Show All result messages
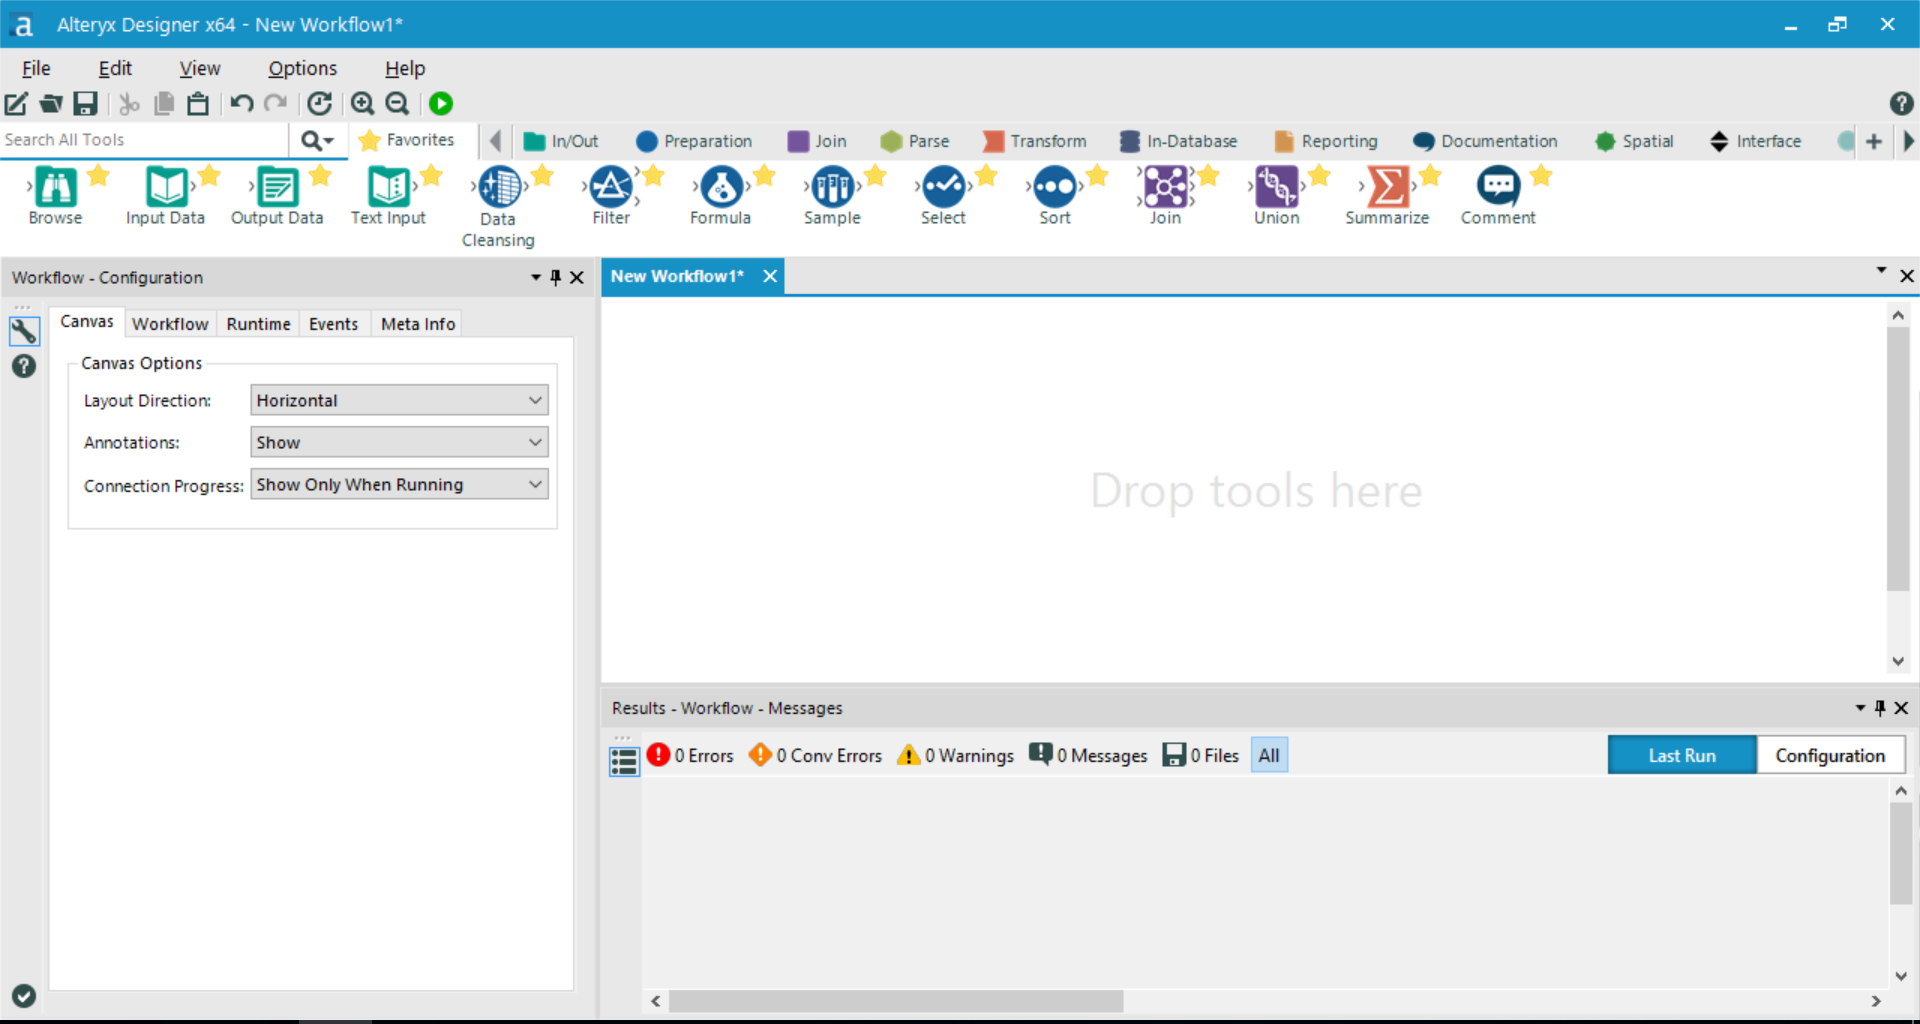Viewport: 1920px width, 1024px height. 1269,755
